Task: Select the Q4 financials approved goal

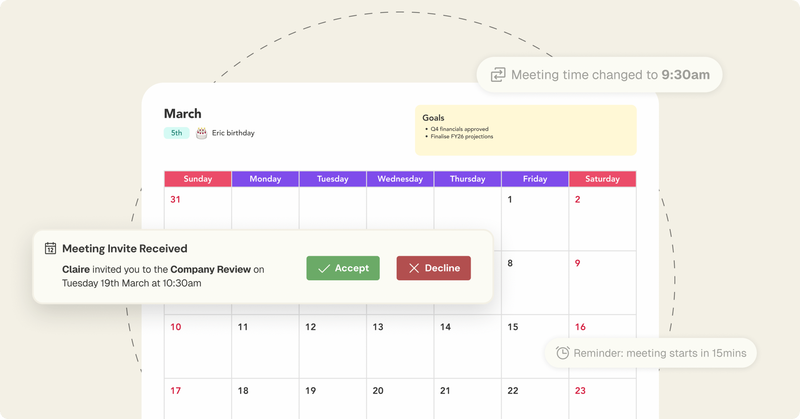Action: tap(459, 129)
